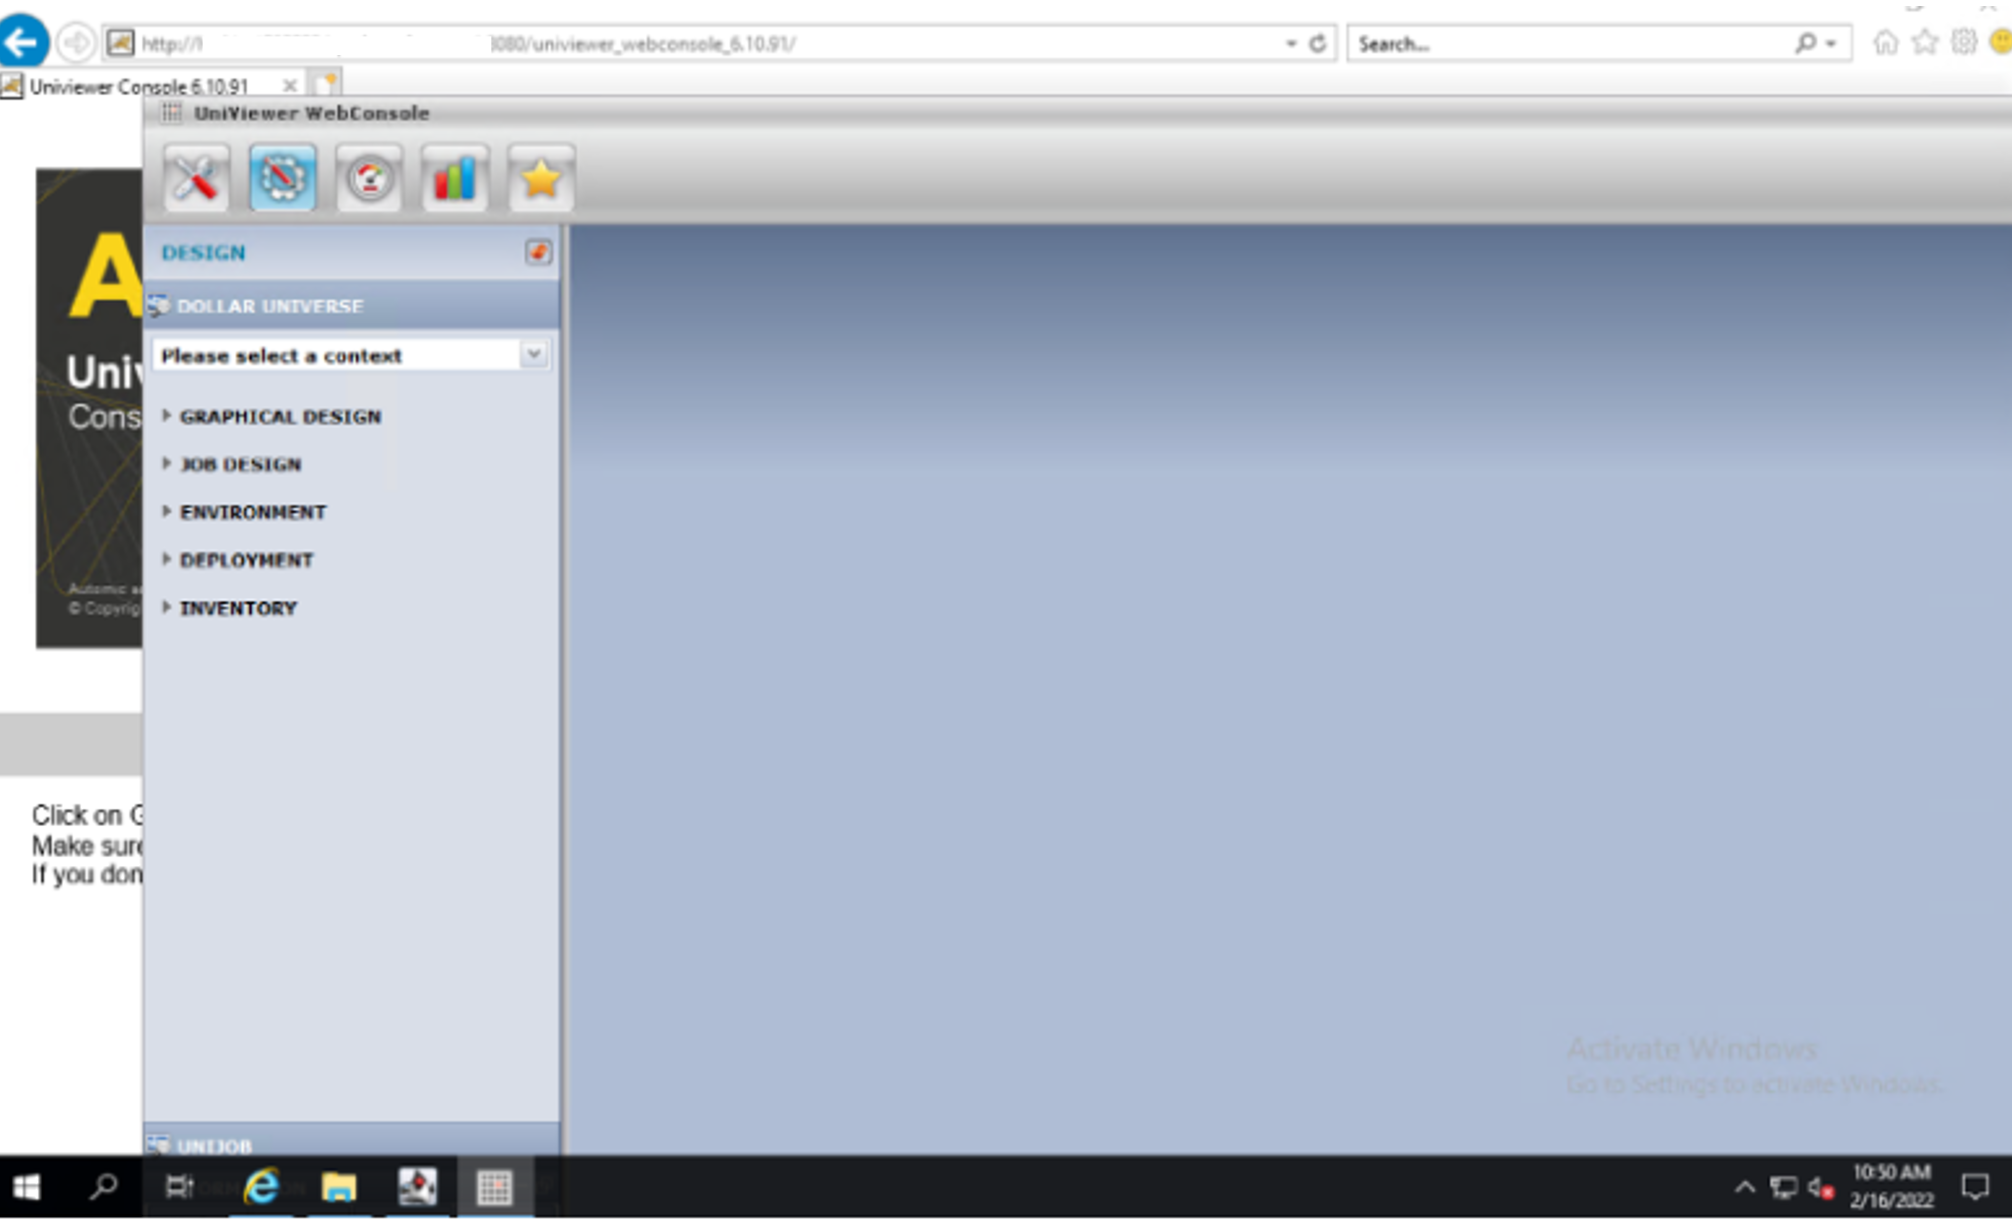Image resolution: width=2012 pixels, height=1220 pixels.
Task: Refresh the page with reload button
Action: click(1318, 43)
